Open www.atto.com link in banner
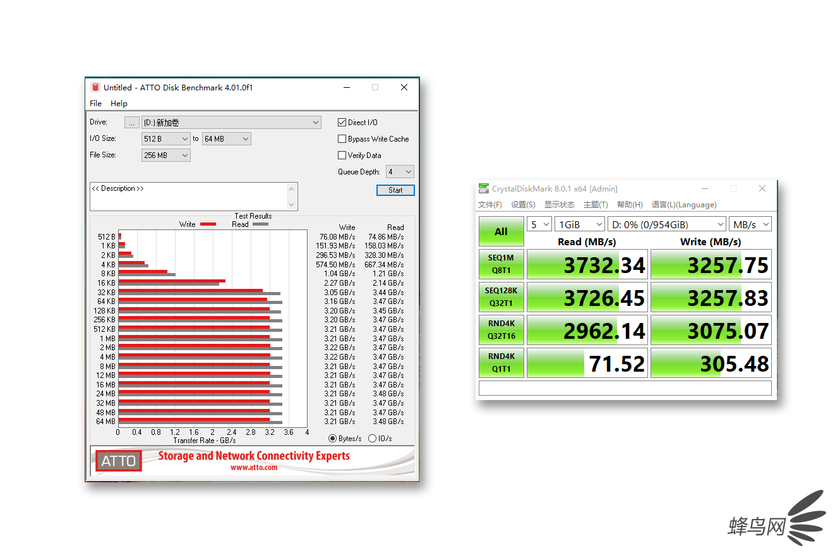This screenshot has width=840, height=560. point(254,467)
